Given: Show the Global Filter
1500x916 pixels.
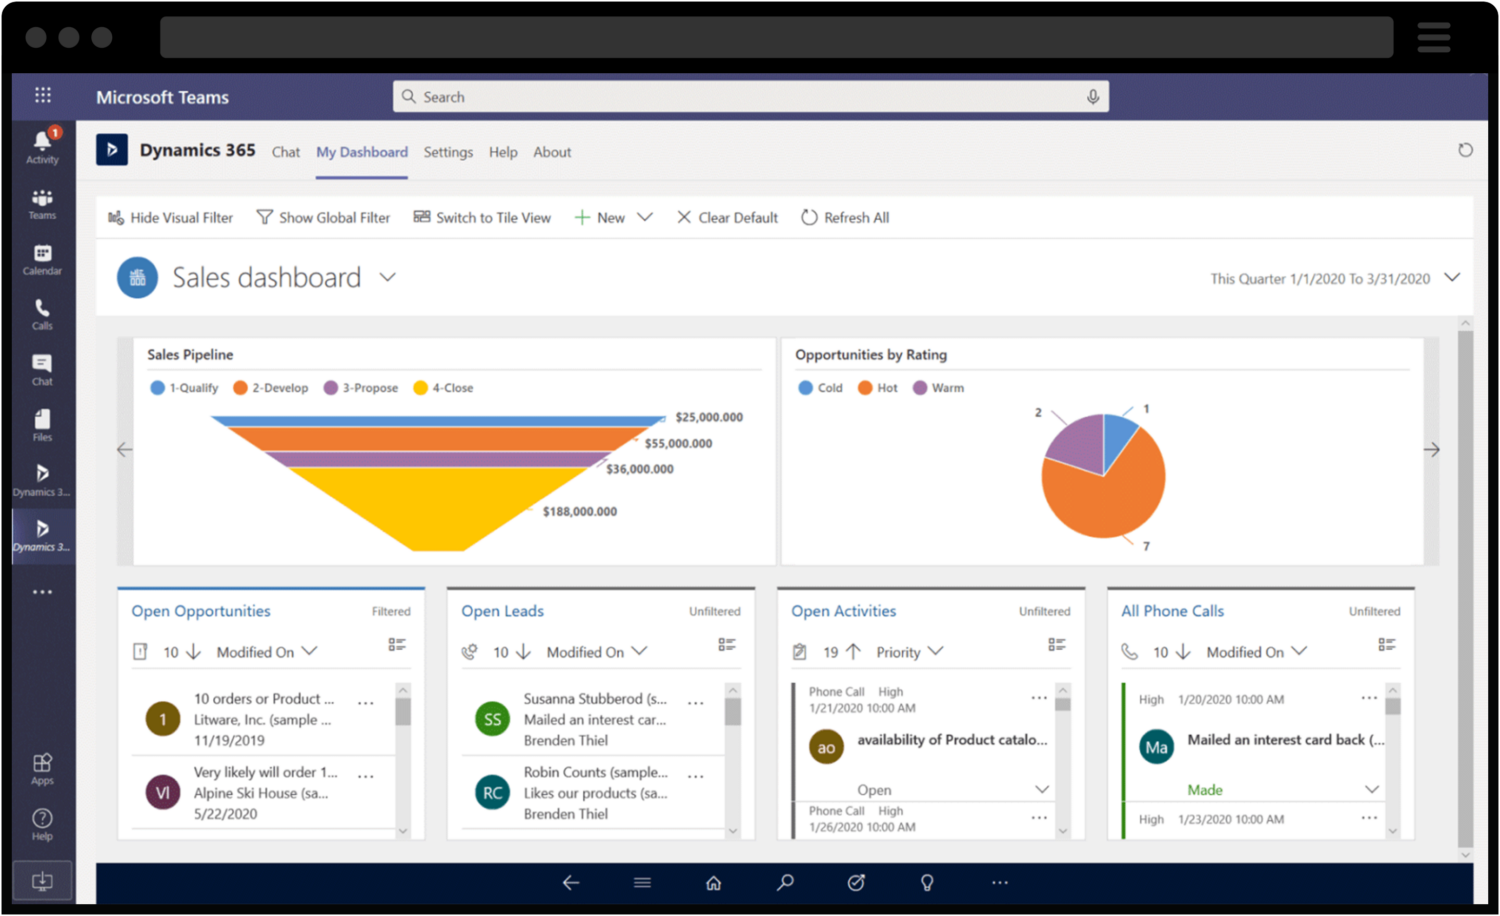Looking at the screenshot, I should [323, 217].
